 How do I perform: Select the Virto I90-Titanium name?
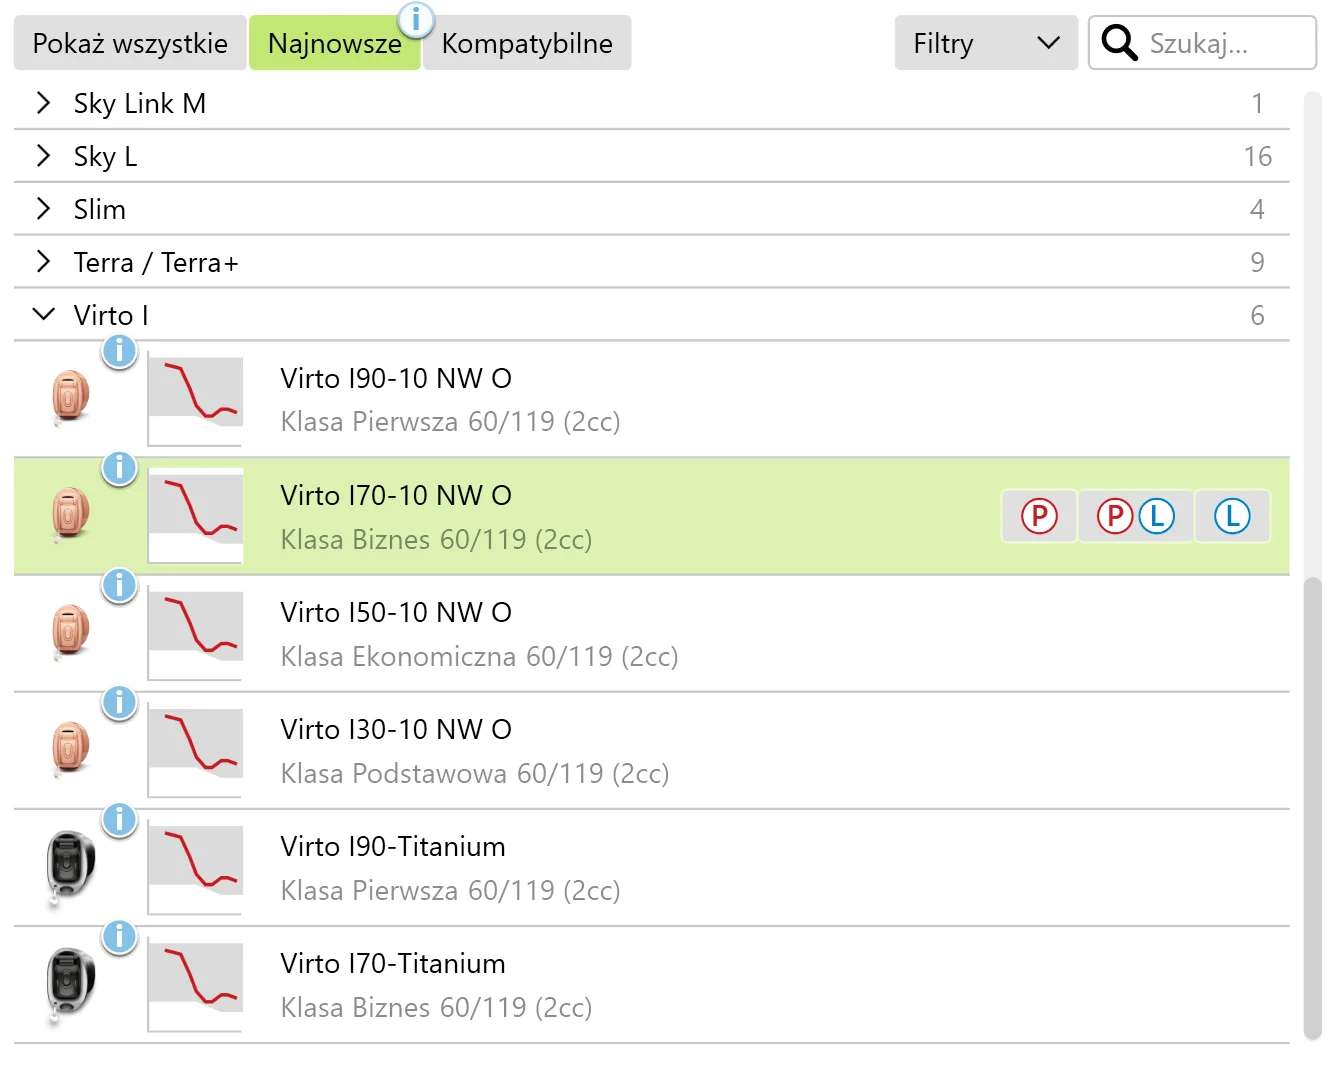393,846
